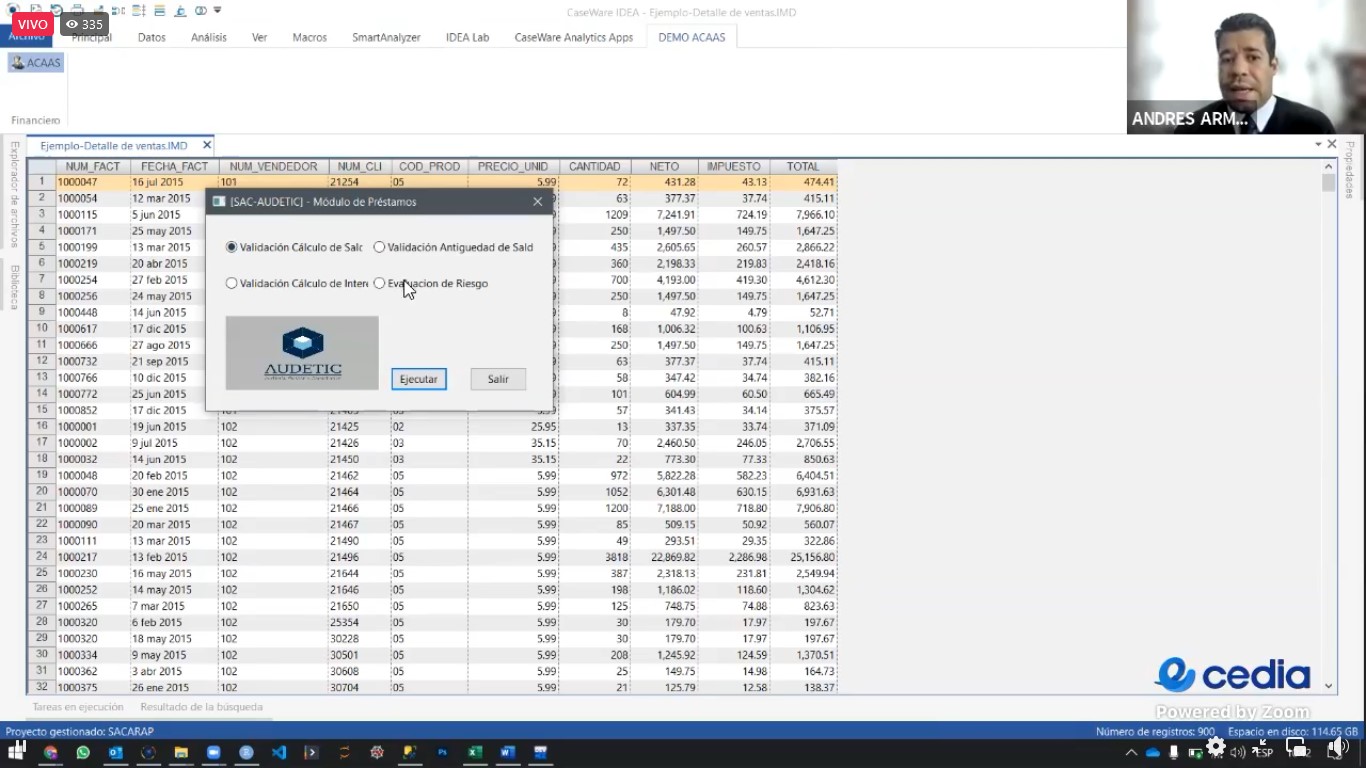Viewport: 1366px width, 768px height.
Task: Click the ESP language indicator in the tray
Action: coord(1265,752)
